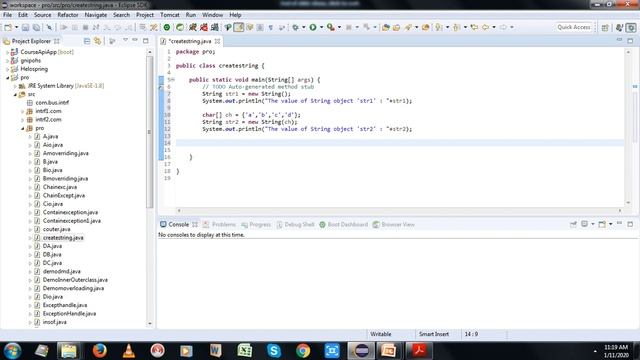Open the Debug dropdown arrow
The width and height of the screenshot is (640, 360).
[x=303, y=27]
